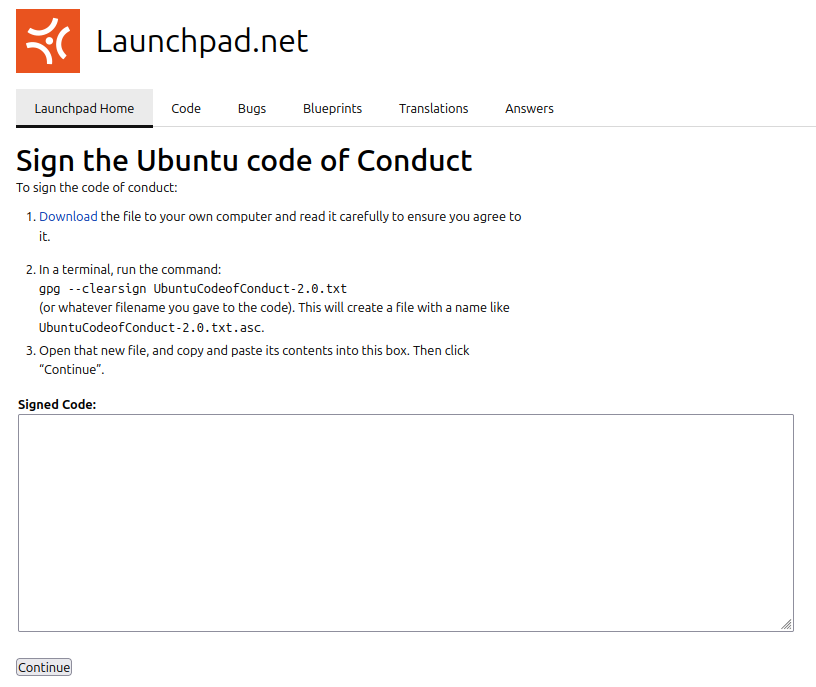Click the Signed Code field label
816x687 pixels.
click(x=57, y=404)
